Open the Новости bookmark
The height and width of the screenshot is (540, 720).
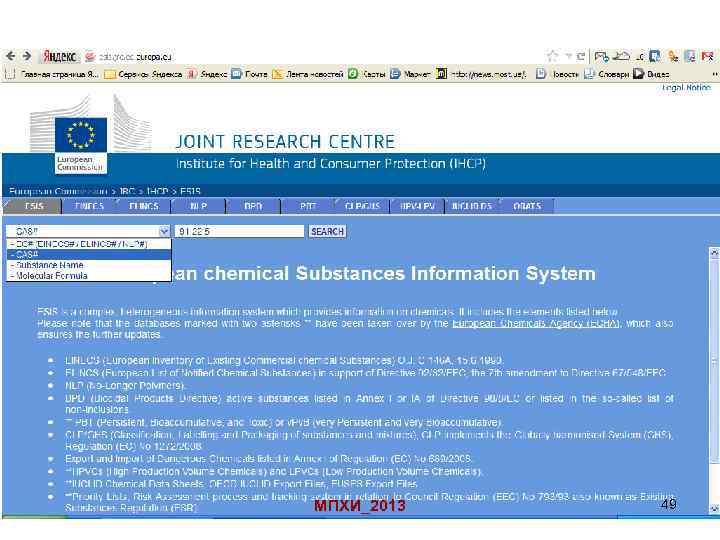[x=557, y=74]
